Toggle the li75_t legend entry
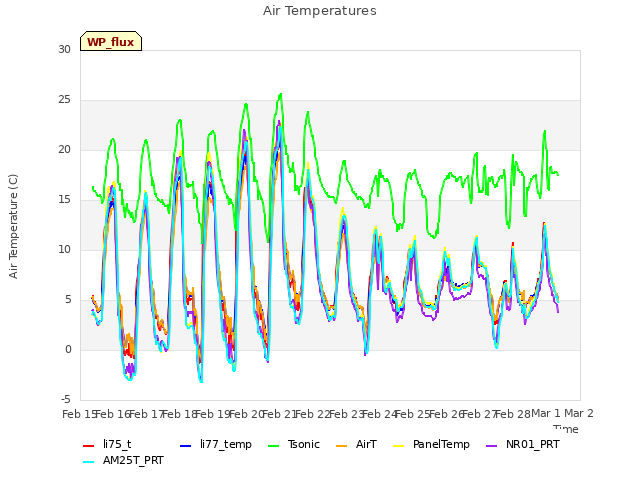This screenshot has width=640, height=480. click(107, 444)
